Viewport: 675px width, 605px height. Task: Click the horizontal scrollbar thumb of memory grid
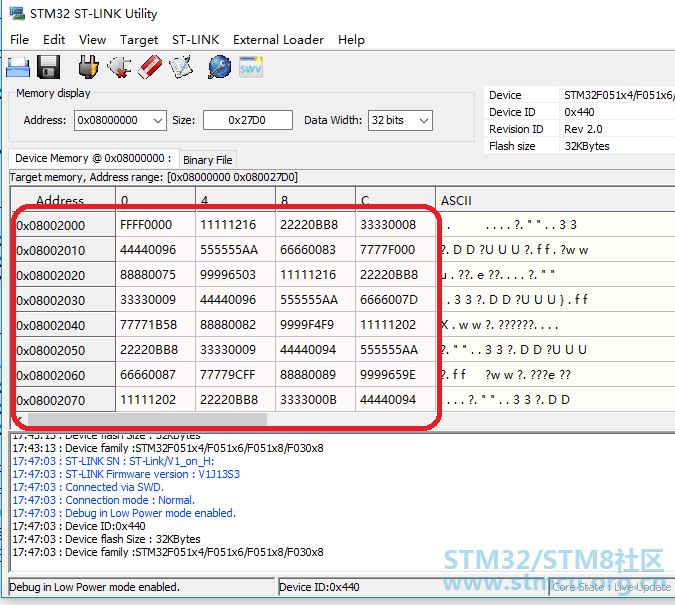(147, 419)
